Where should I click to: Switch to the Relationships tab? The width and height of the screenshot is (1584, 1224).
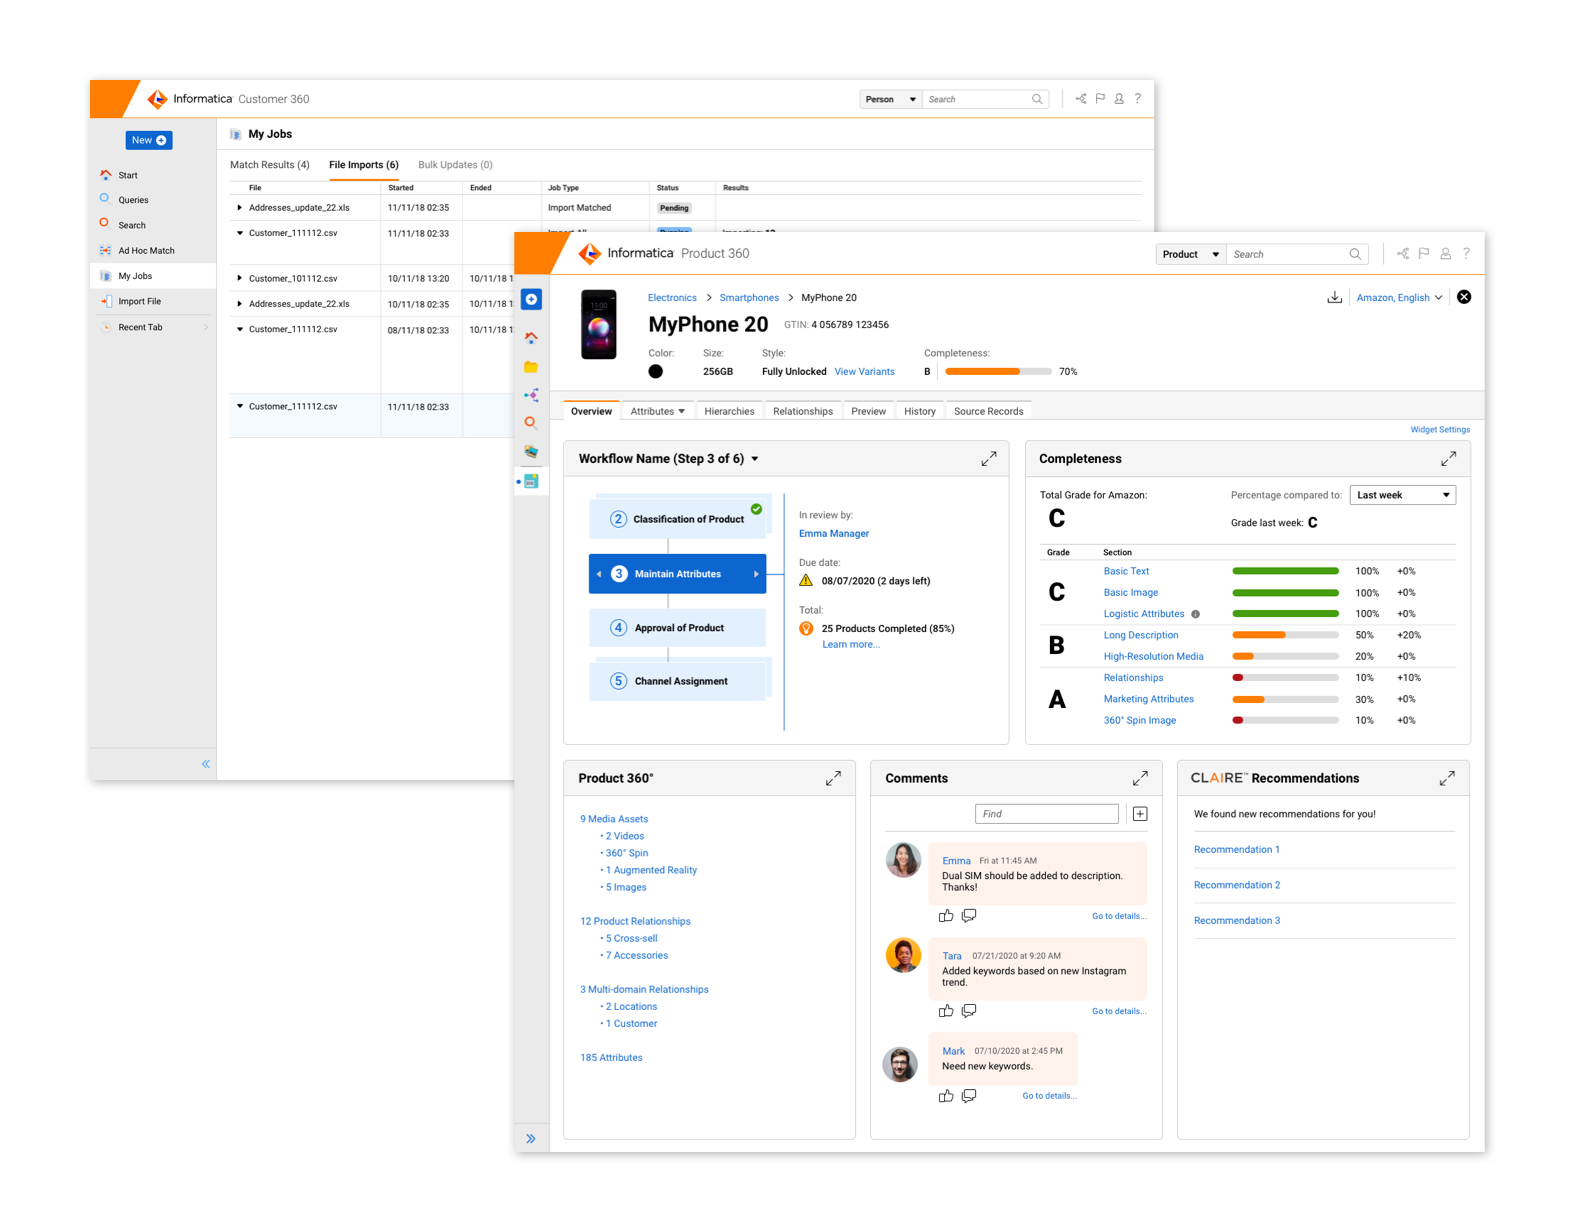(803, 411)
